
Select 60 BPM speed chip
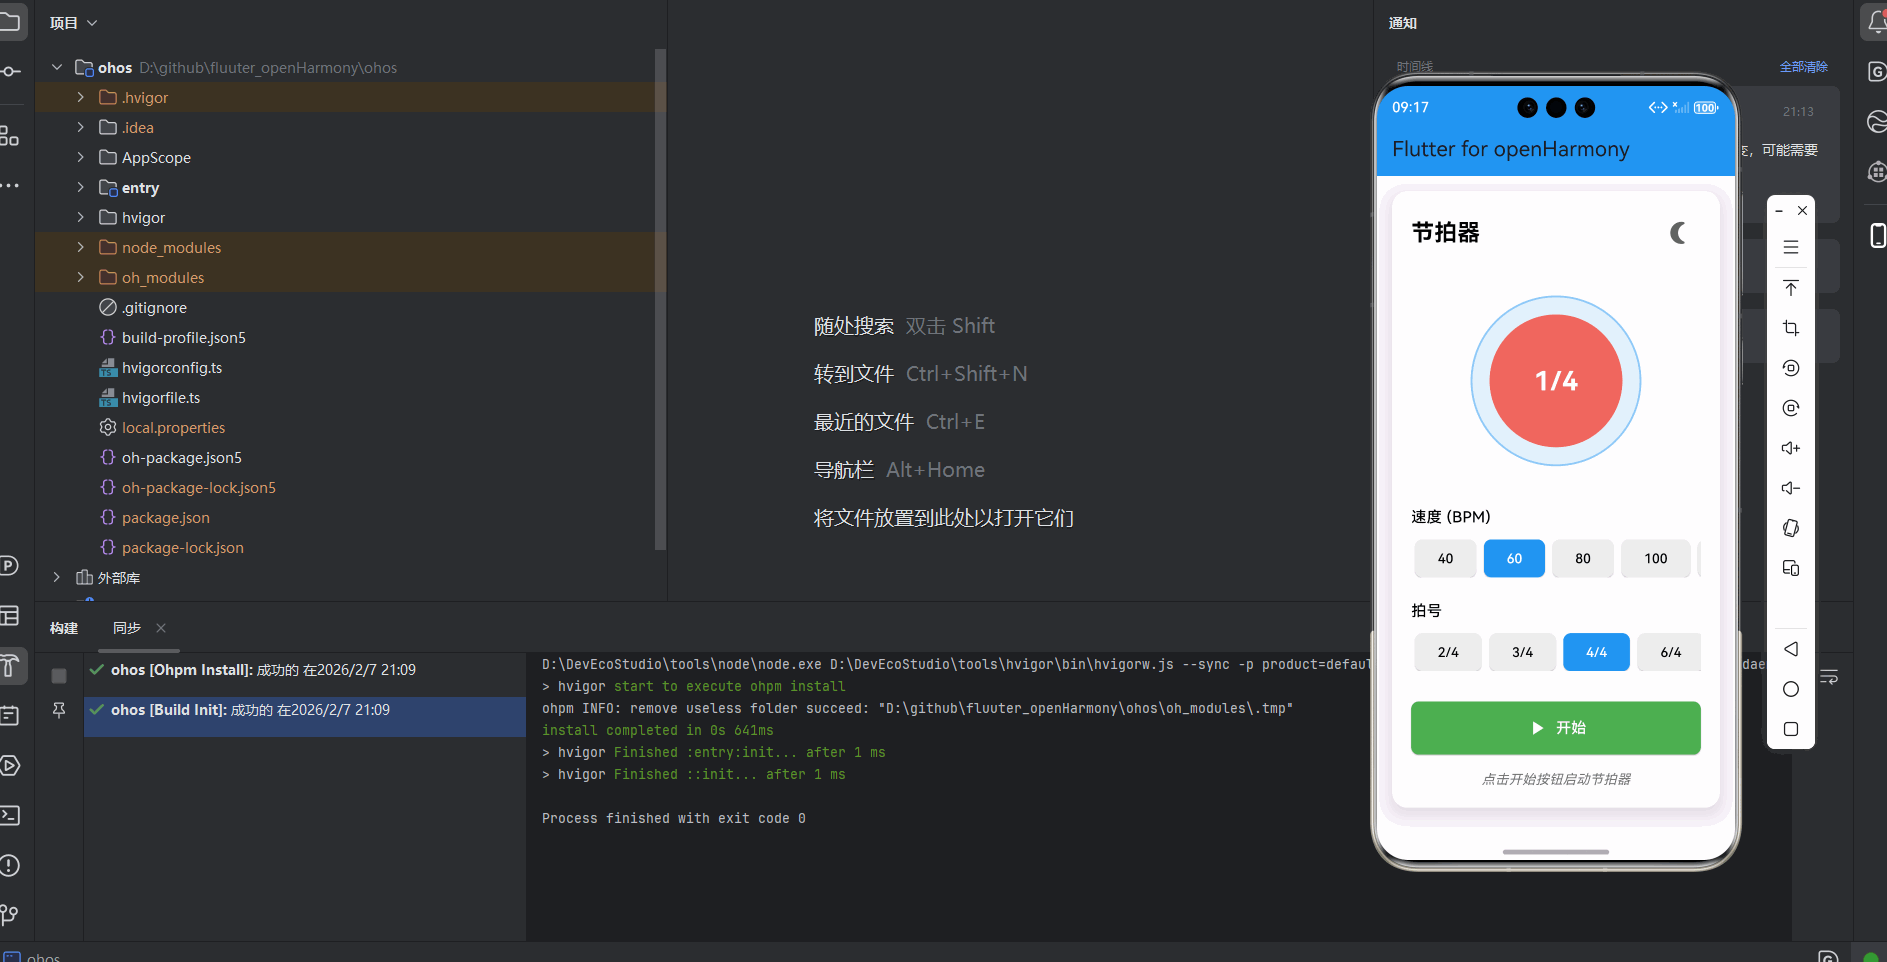pos(1514,558)
